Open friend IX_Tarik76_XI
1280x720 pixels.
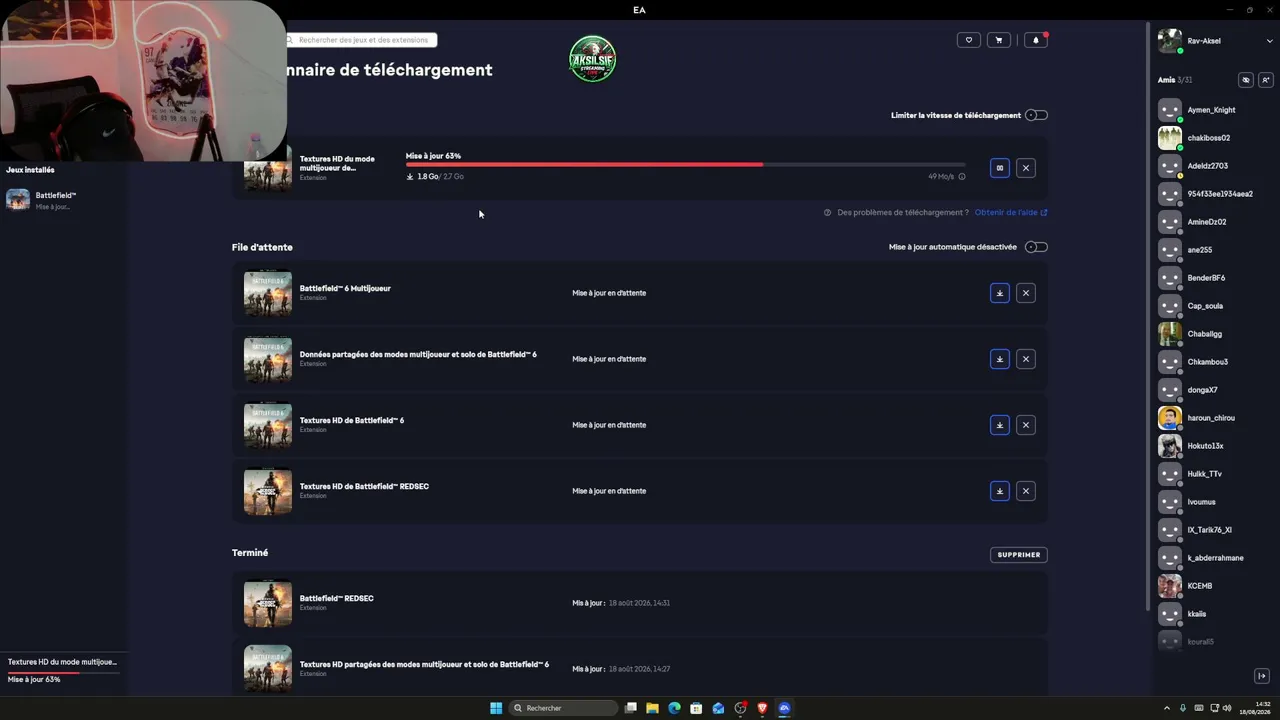point(1209,530)
